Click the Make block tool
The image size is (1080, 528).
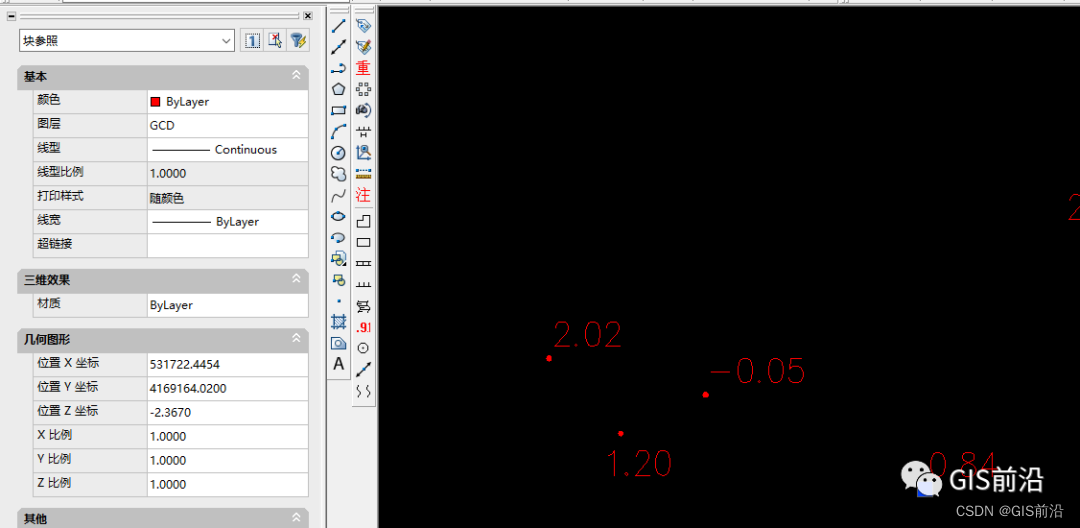pos(338,279)
